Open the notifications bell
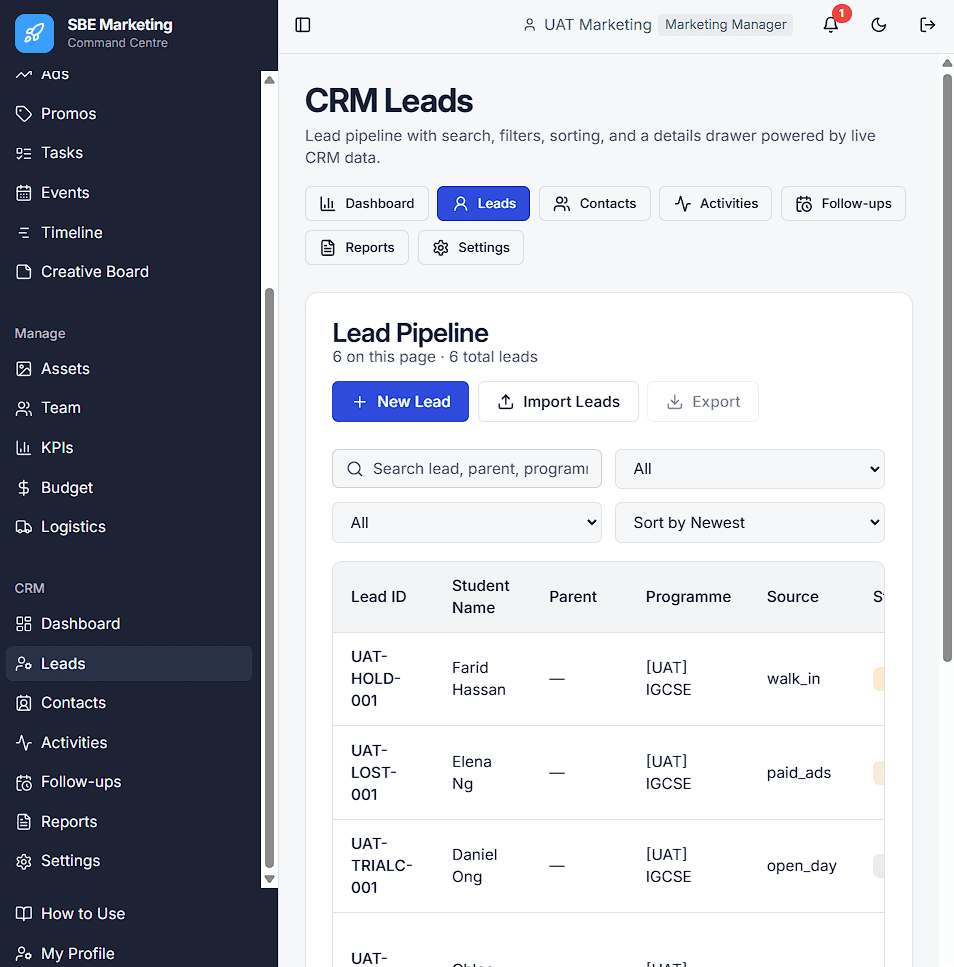Image resolution: width=954 pixels, height=967 pixels. coord(831,25)
